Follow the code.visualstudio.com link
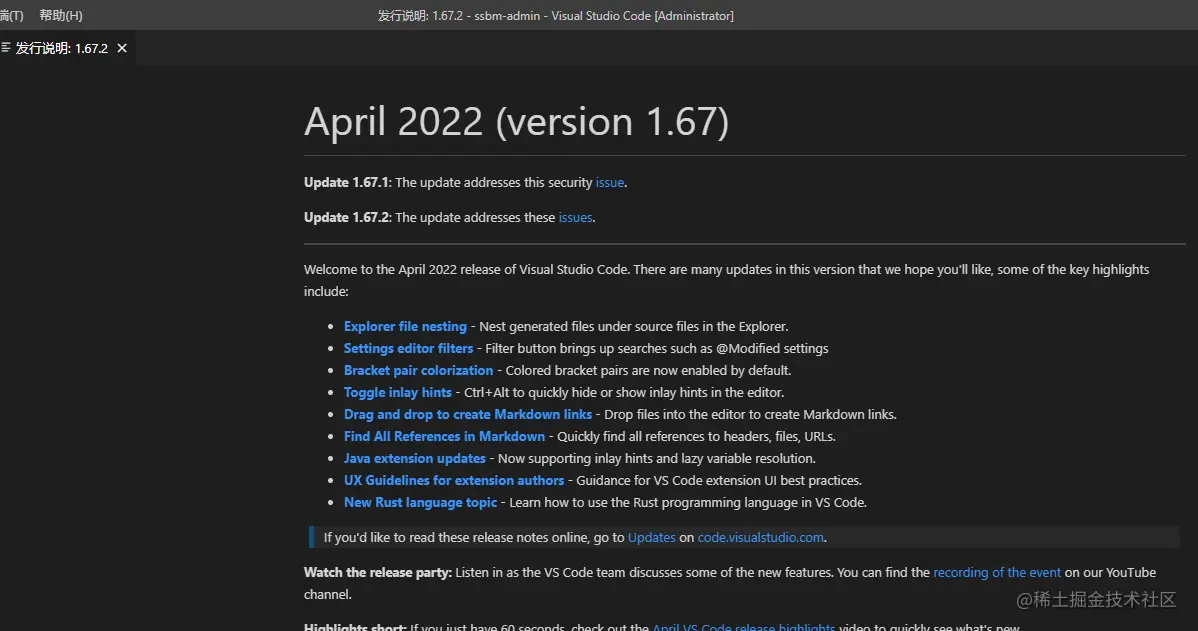Image resolution: width=1198 pixels, height=631 pixels. (x=761, y=538)
